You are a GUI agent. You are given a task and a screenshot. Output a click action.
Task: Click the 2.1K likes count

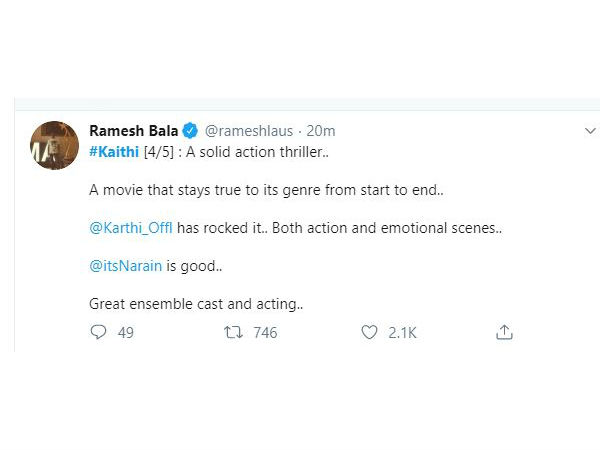pos(401,332)
